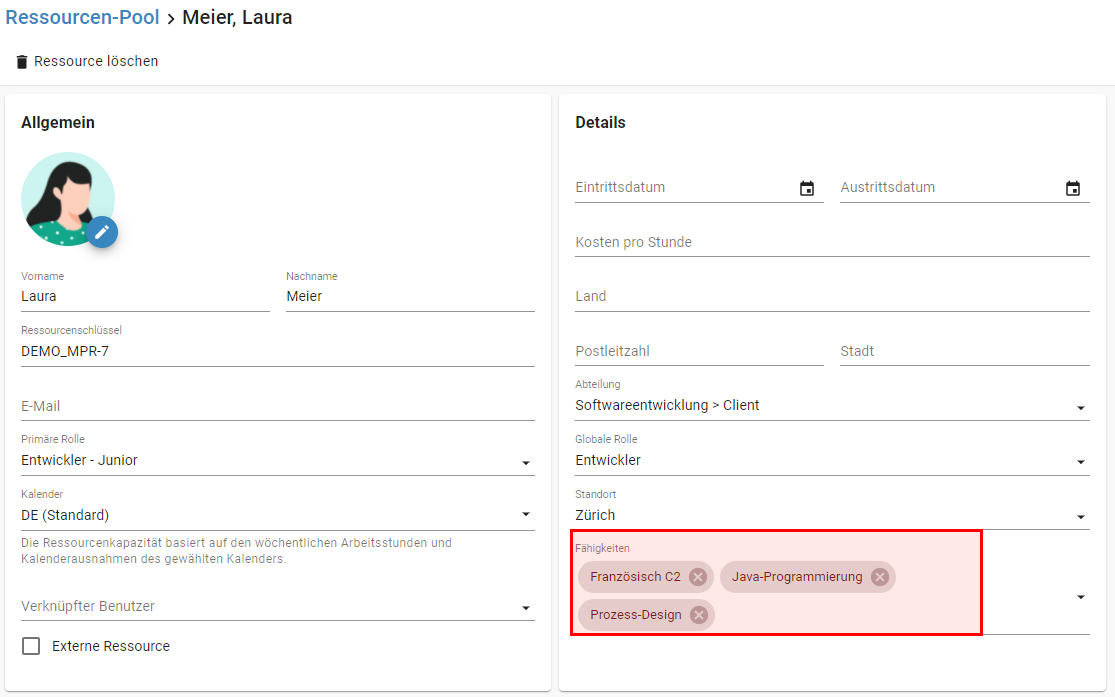The width and height of the screenshot is (1115, 697).
Task: Click the pencil edit icon on avatar
Action: coord(101,232)
